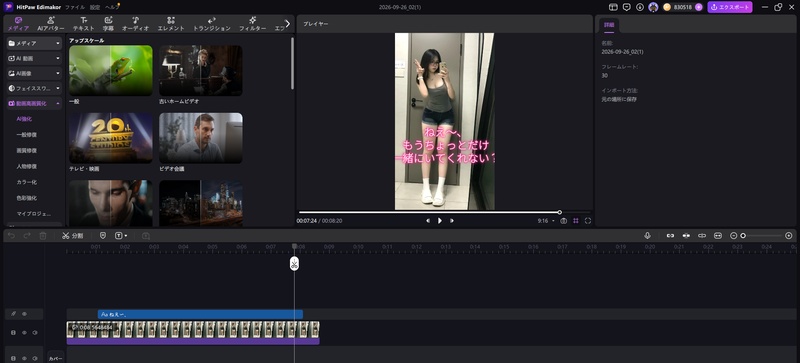Toggle the link clips icon in timeline toolbar
800x363 pixels.
click(x=670, y=235)
